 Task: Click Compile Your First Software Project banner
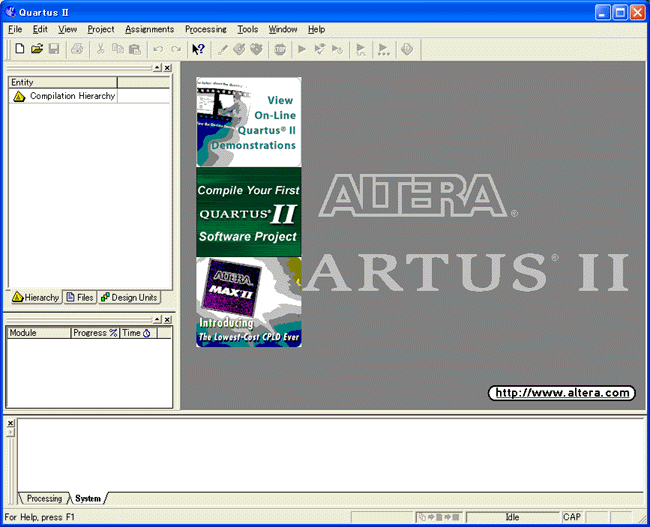249,212
